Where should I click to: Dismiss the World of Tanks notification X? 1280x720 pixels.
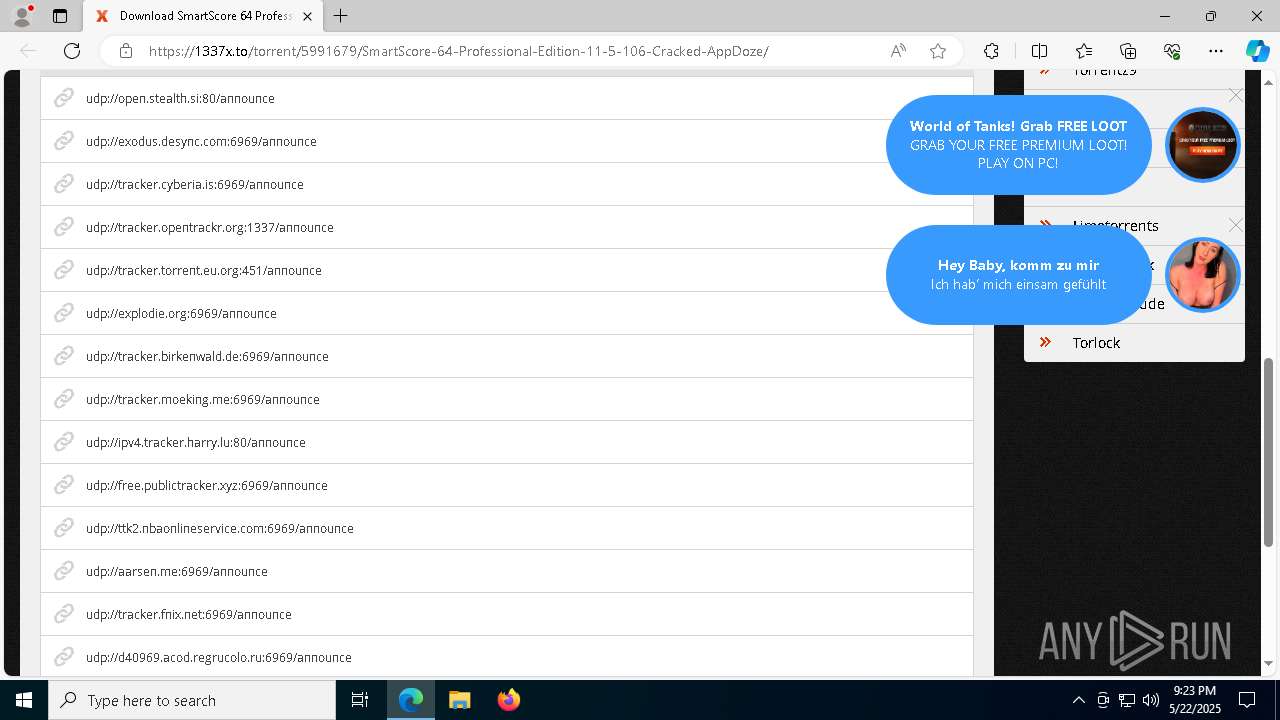pos(1236,95)
